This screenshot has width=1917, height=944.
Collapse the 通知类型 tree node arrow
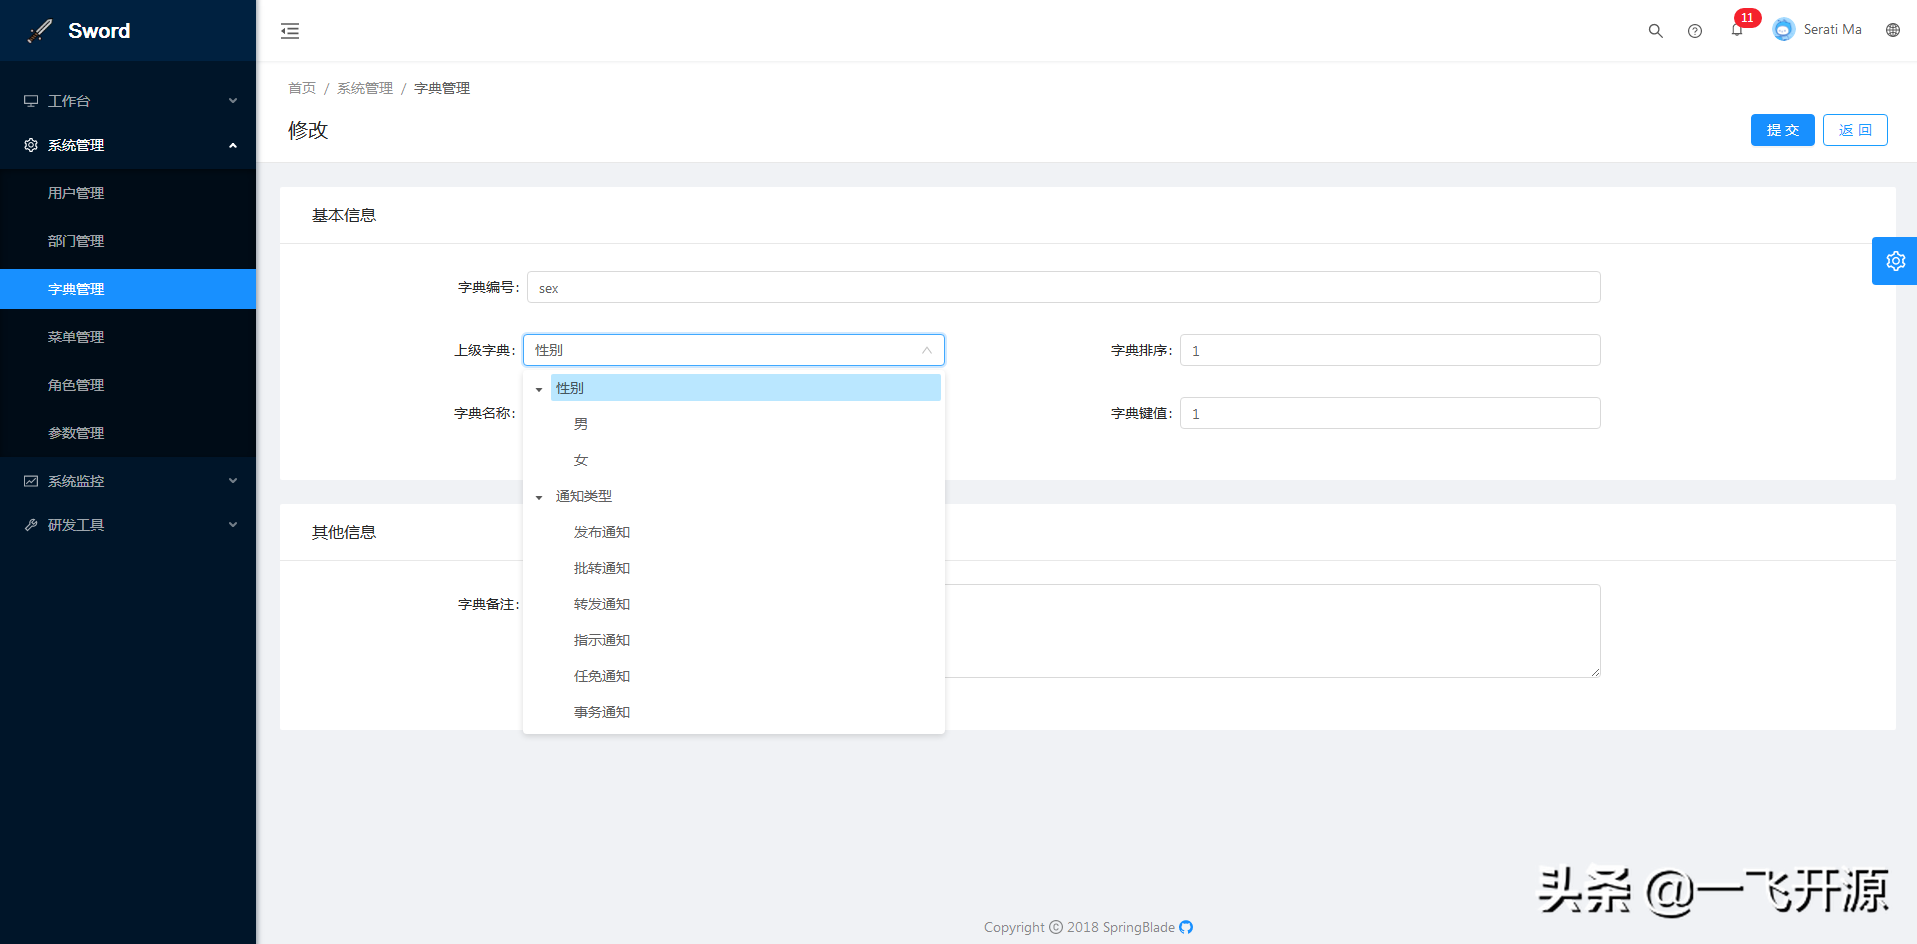pos(539,497)
